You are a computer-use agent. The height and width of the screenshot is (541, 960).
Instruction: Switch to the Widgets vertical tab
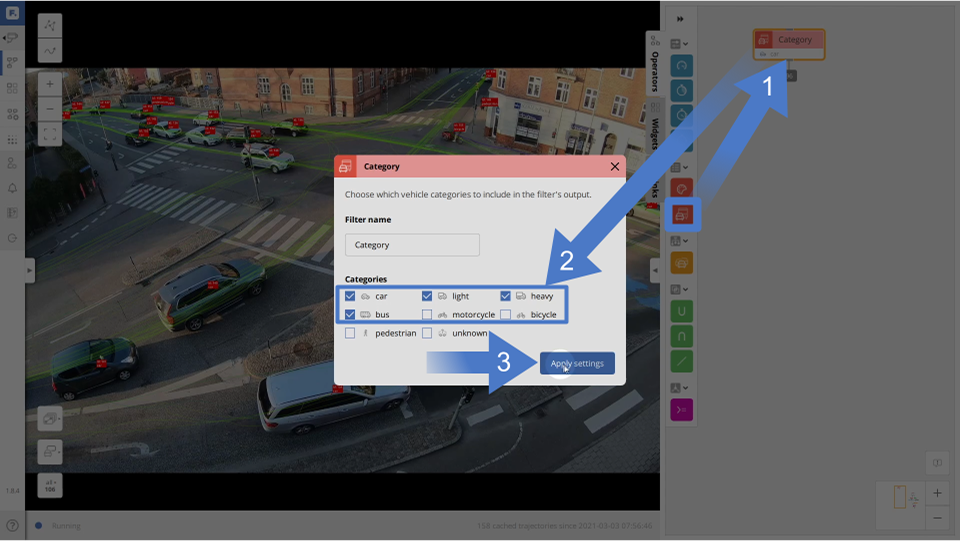pos(655,130)
